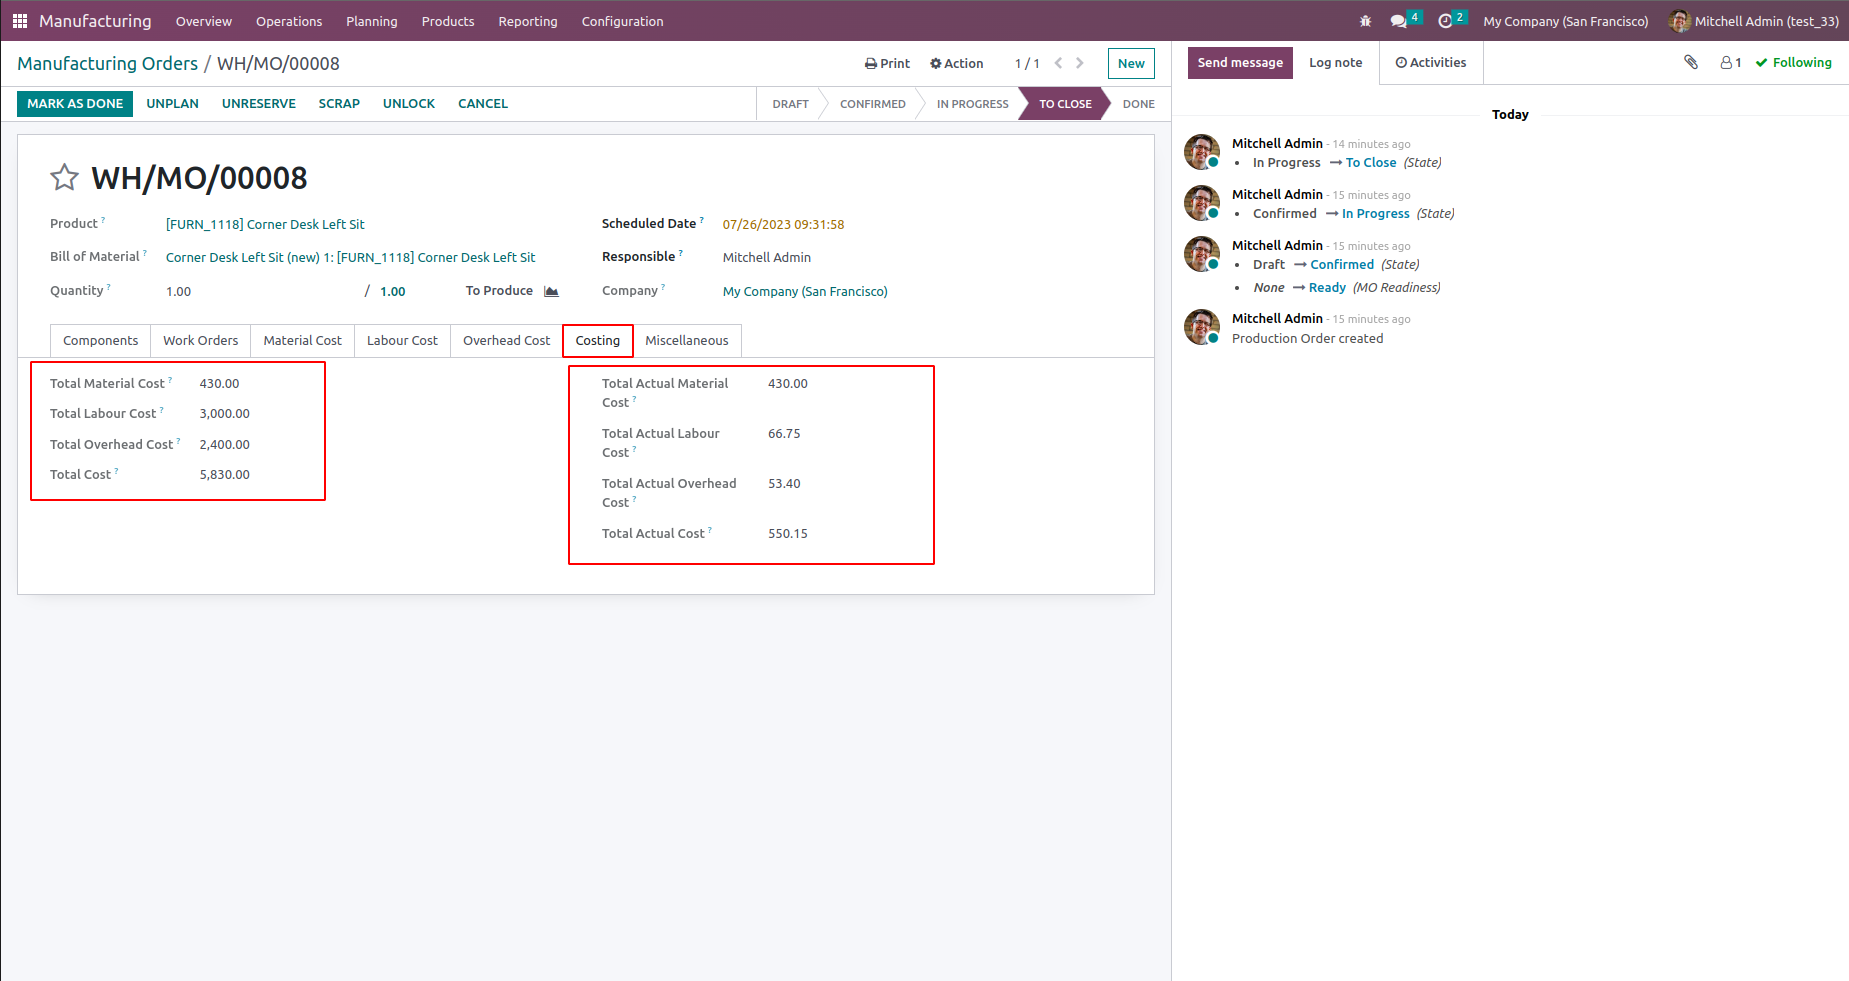Open Reporting menu
The width and height of the screenshot is (1849, 981).
[528, 21]
